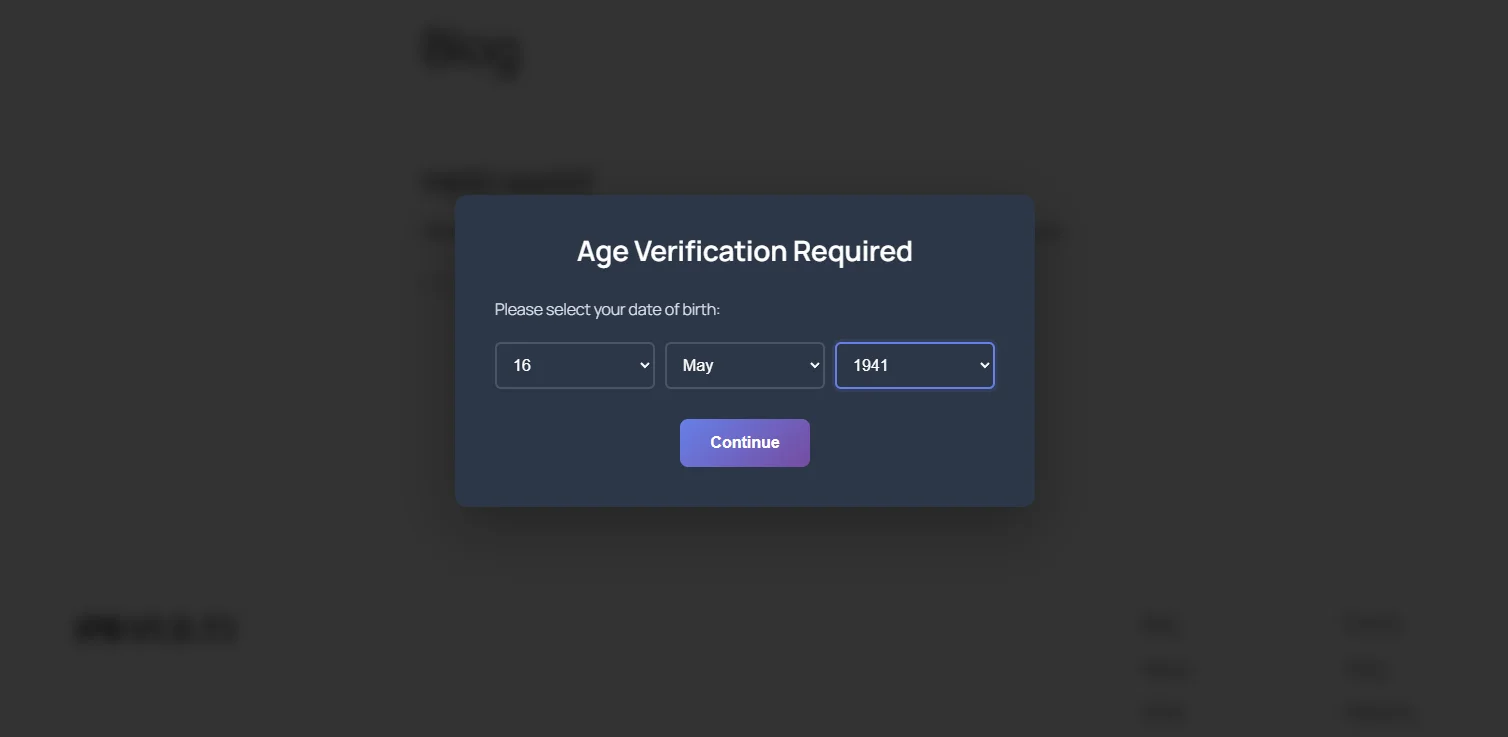Click third blurred footer link in left column
This screenshot has height=737, width=1508.
(1163, 713)
